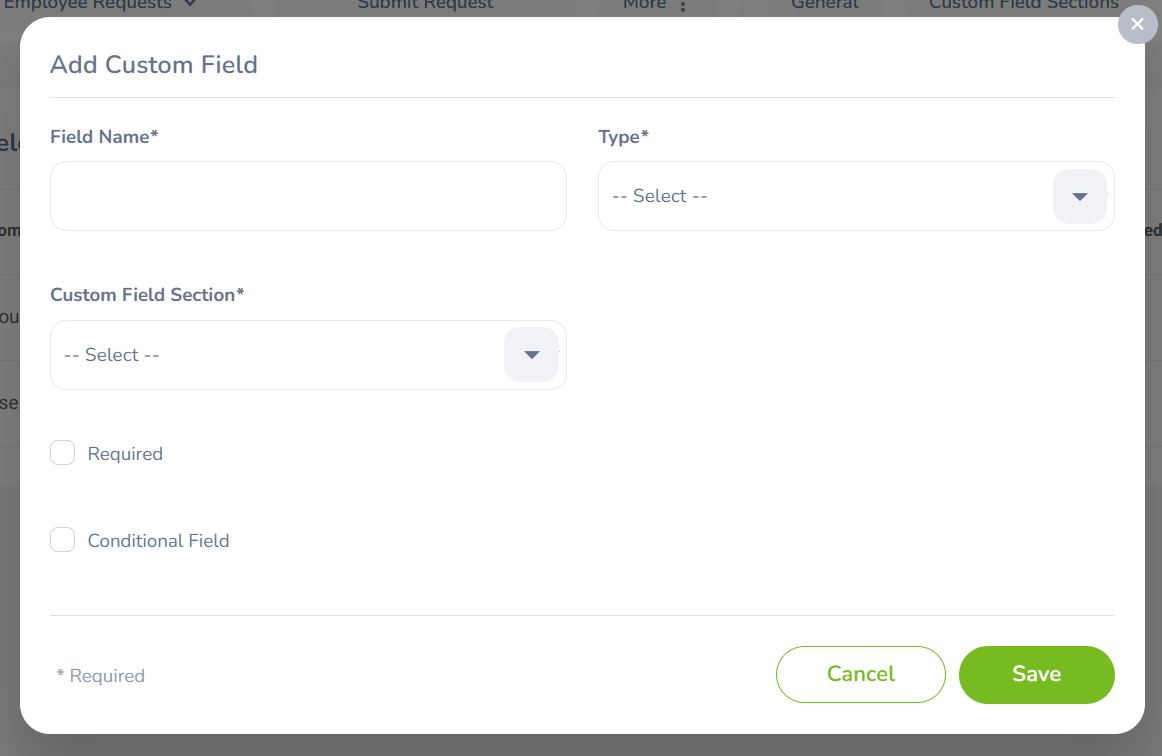
Task: Click the three-dot icon beside More
Action: (684, 6)
